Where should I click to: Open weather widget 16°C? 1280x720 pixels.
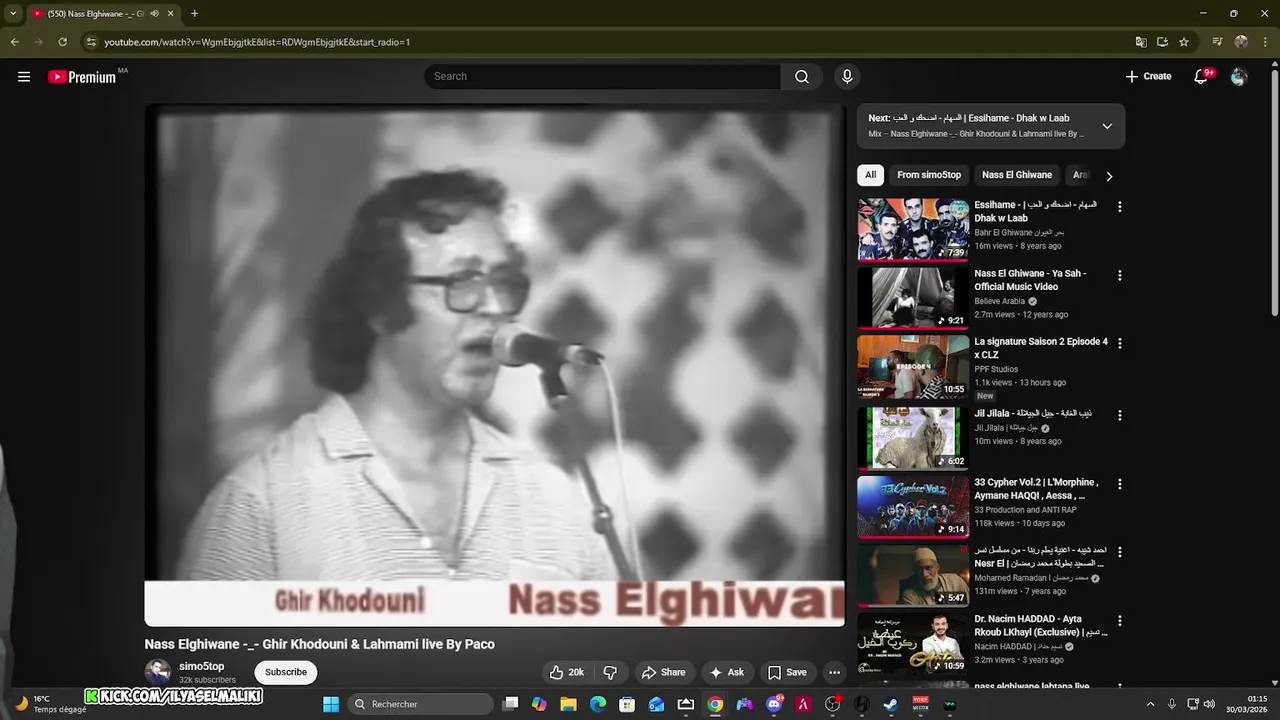(50, 704)
